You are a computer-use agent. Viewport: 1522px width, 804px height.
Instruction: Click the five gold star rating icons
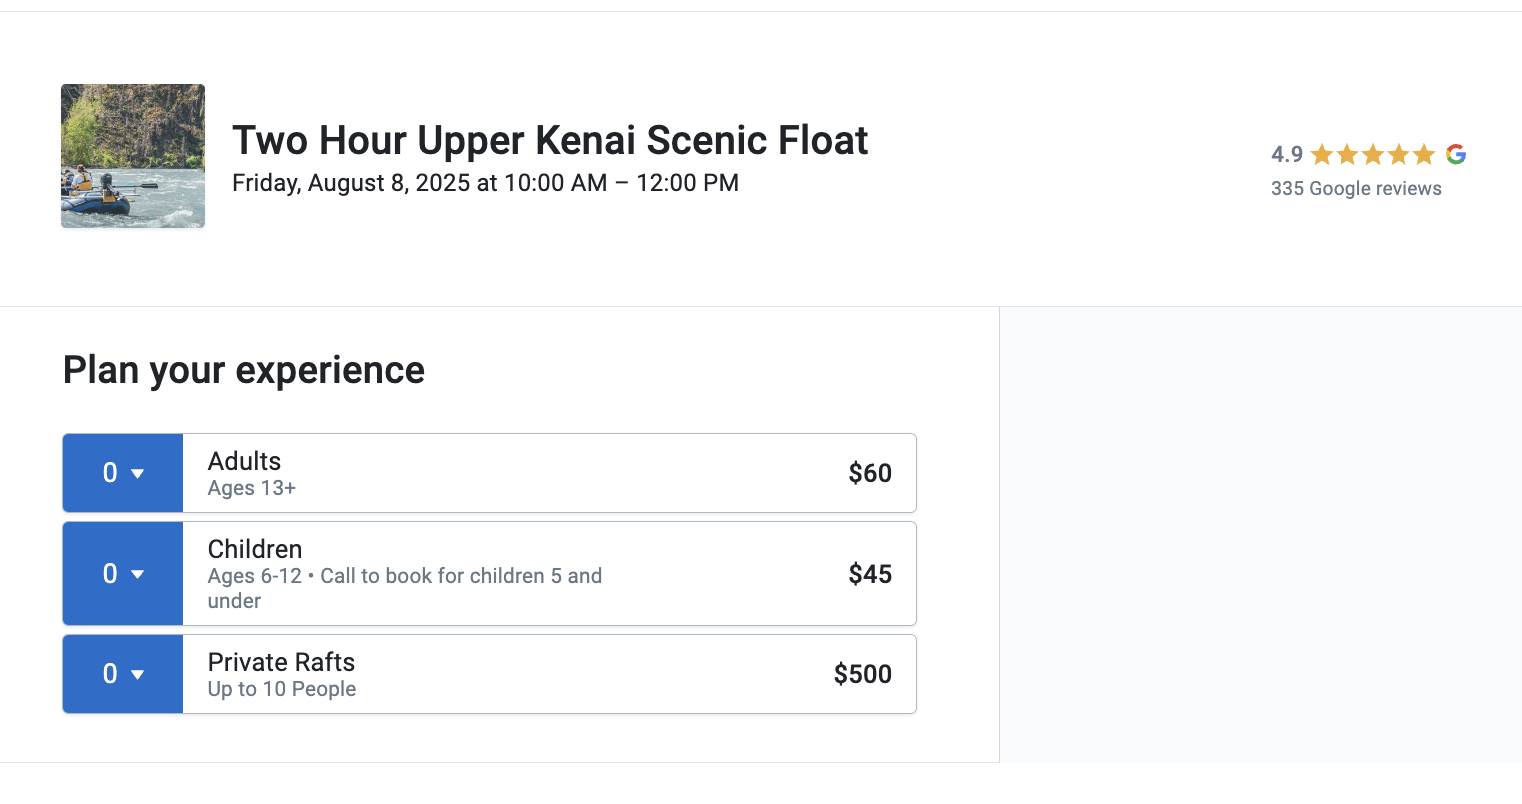[x=1372, y=154]
